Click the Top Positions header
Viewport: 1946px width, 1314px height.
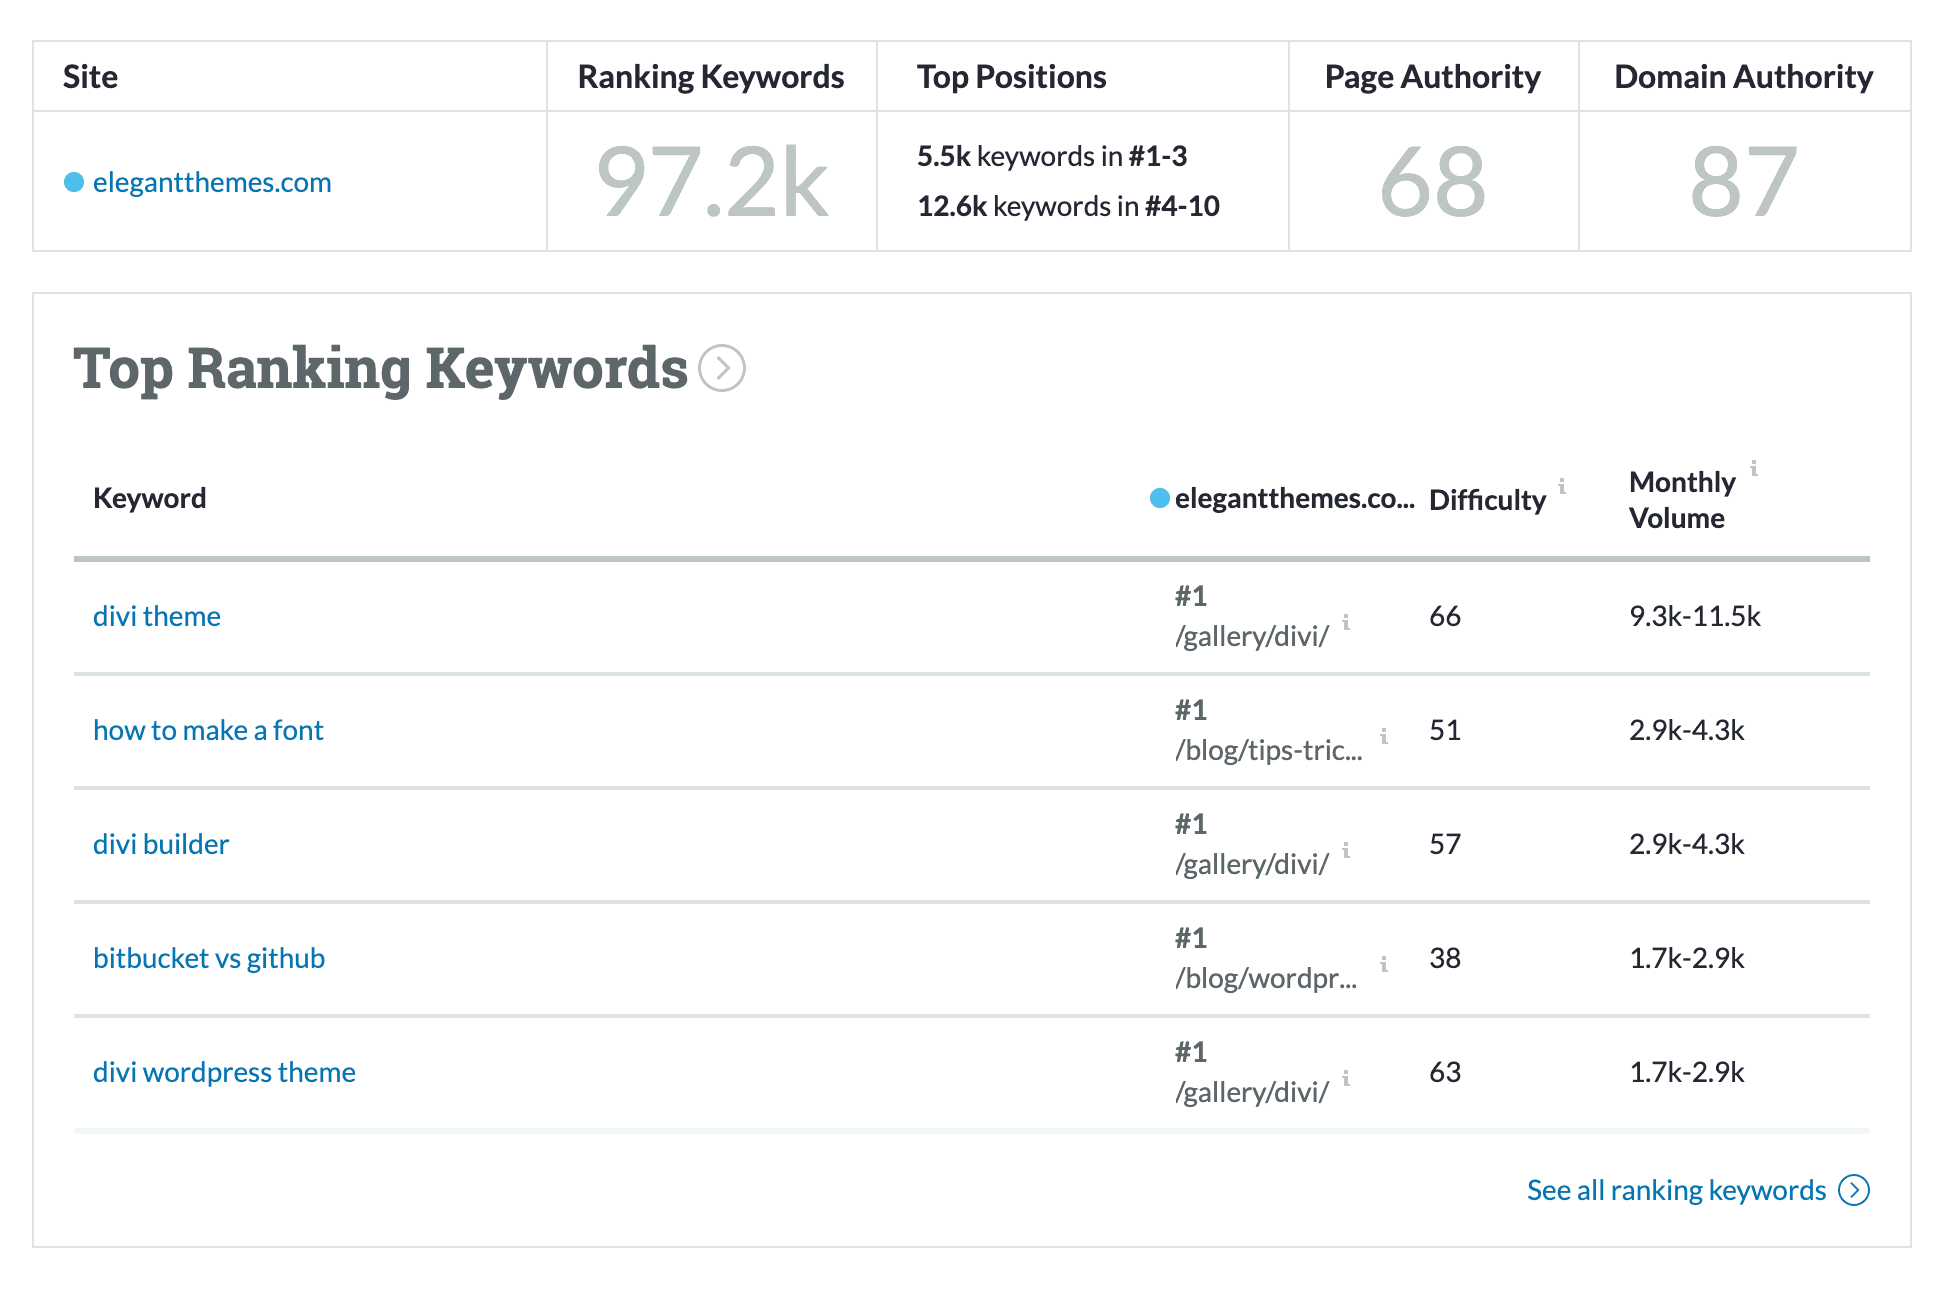pos(1012,77)
